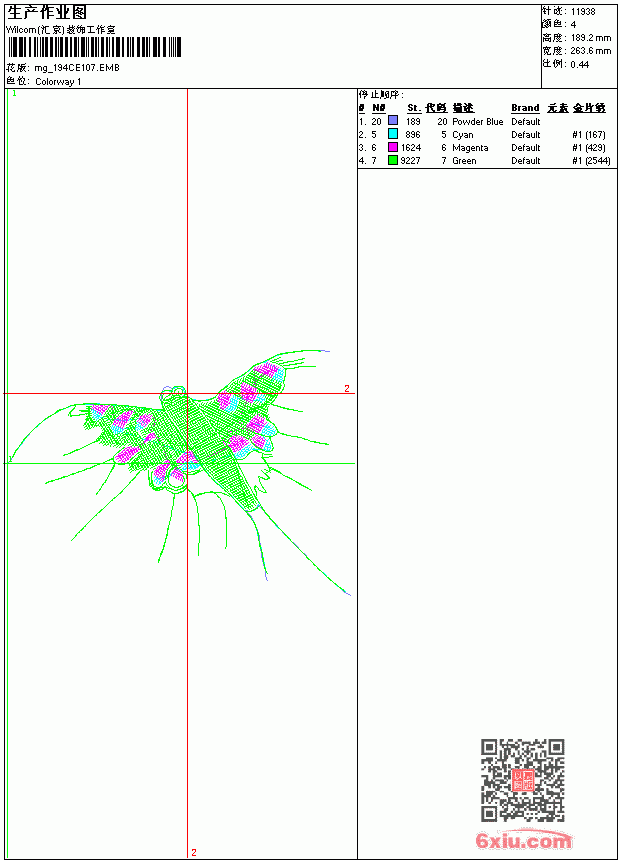Click the butterfly embroidery design preview
The width and height of the screenshot is (620, 860).
[x=181, y=466]
